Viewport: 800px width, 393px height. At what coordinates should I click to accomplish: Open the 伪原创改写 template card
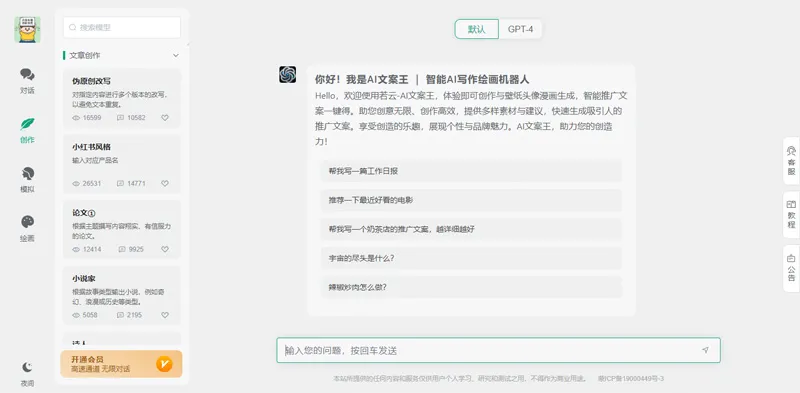click(x=122, y=98)
